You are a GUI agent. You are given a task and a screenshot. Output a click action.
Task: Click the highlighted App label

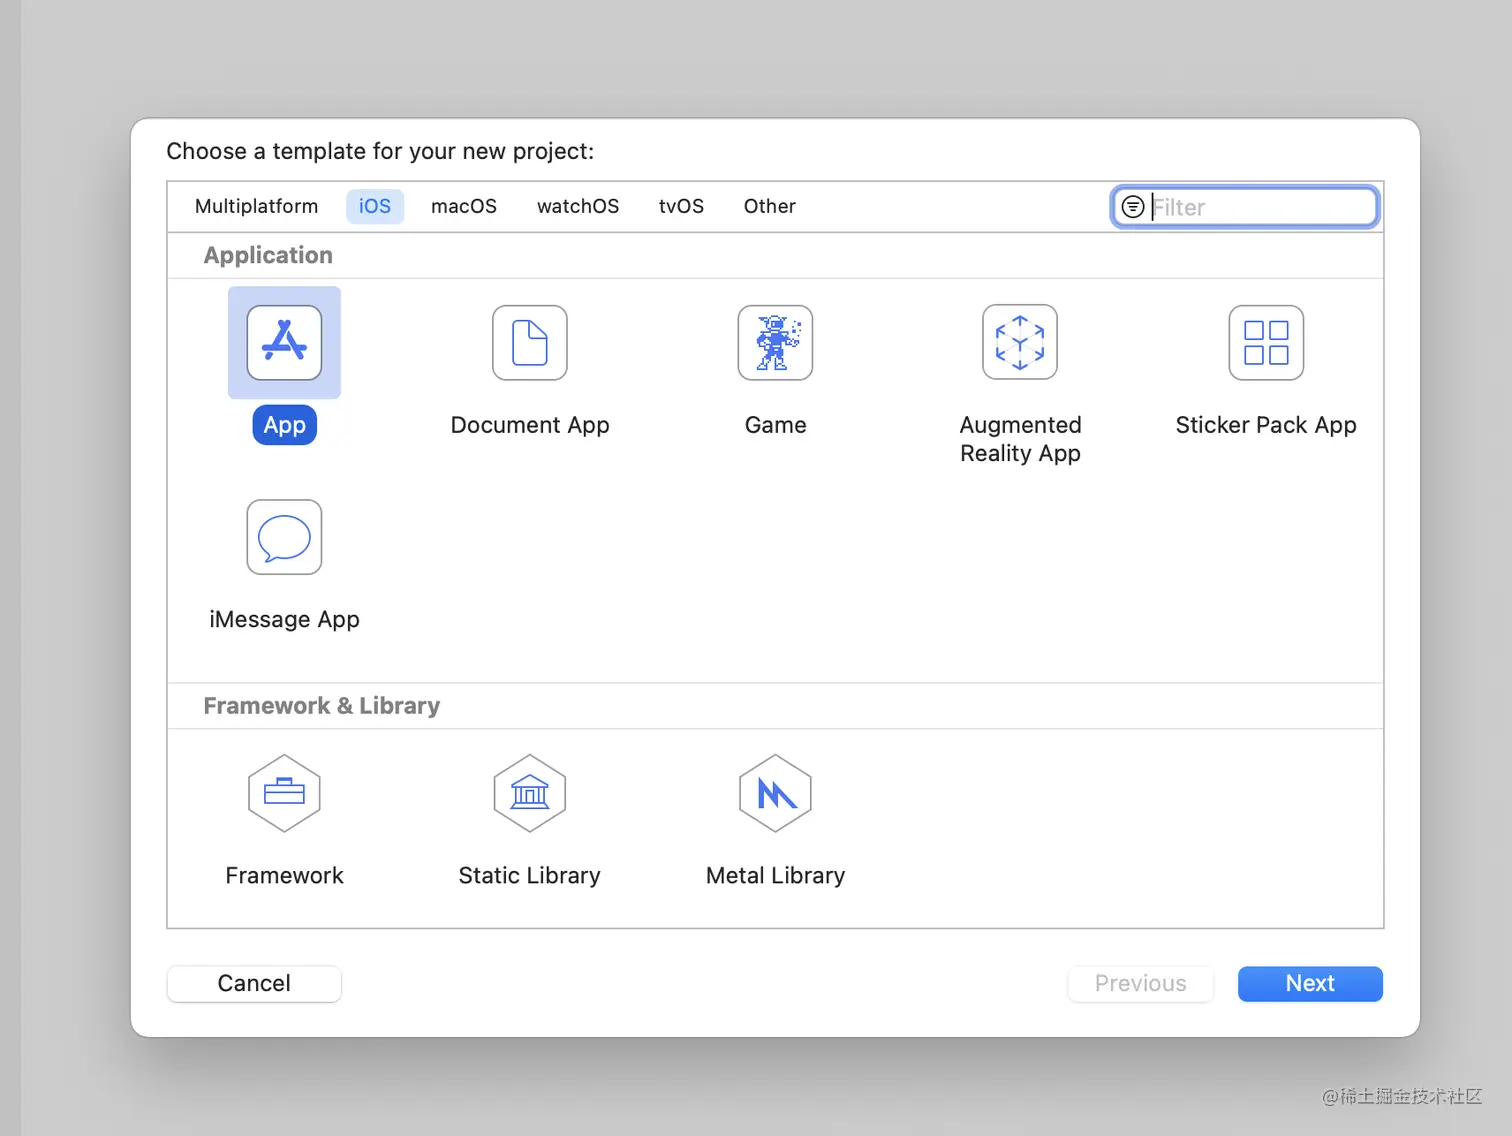[x=284, y=425]
